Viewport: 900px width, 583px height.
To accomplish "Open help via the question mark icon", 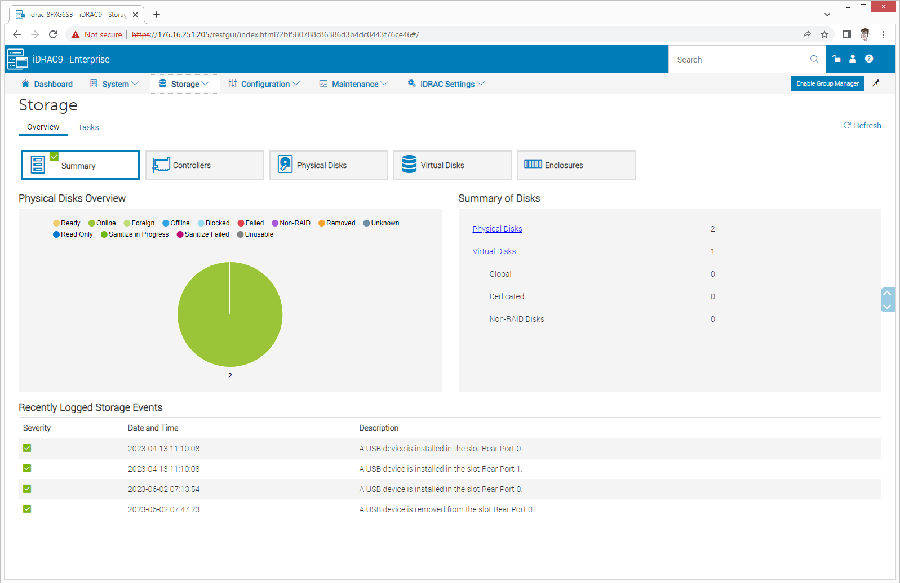I will (869, 60).
